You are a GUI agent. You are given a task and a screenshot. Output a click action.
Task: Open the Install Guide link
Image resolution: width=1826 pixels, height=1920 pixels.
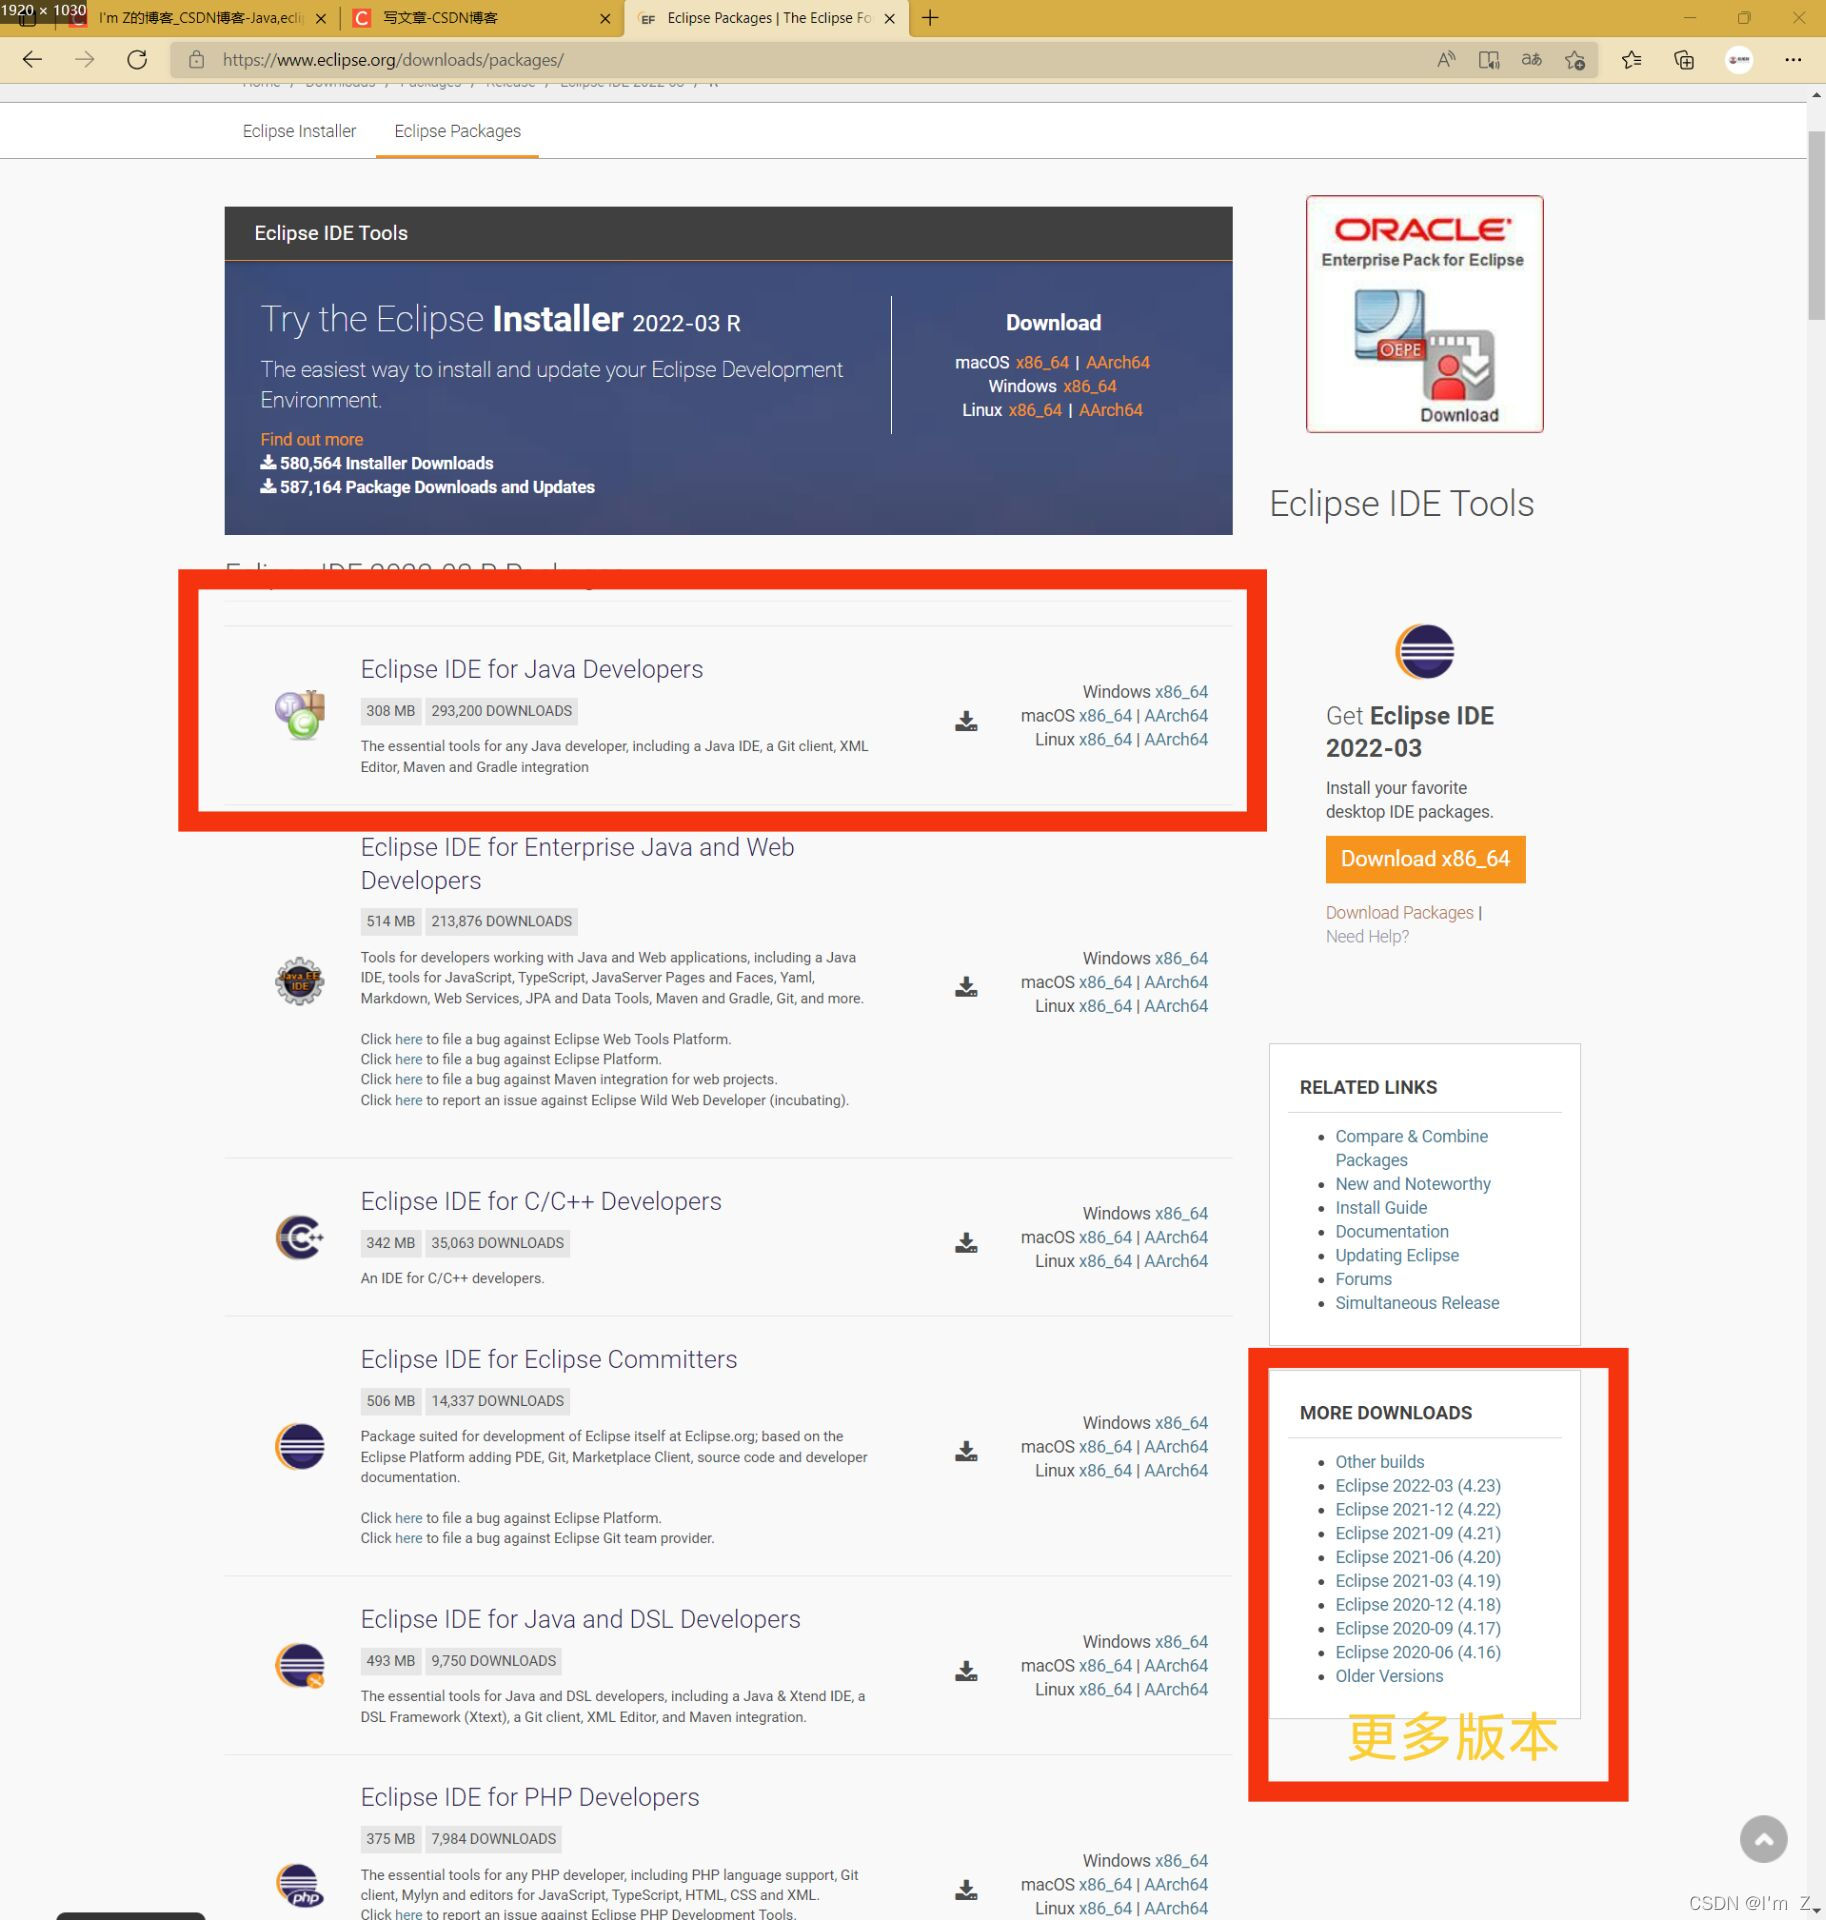[x=1381, y=1208]
